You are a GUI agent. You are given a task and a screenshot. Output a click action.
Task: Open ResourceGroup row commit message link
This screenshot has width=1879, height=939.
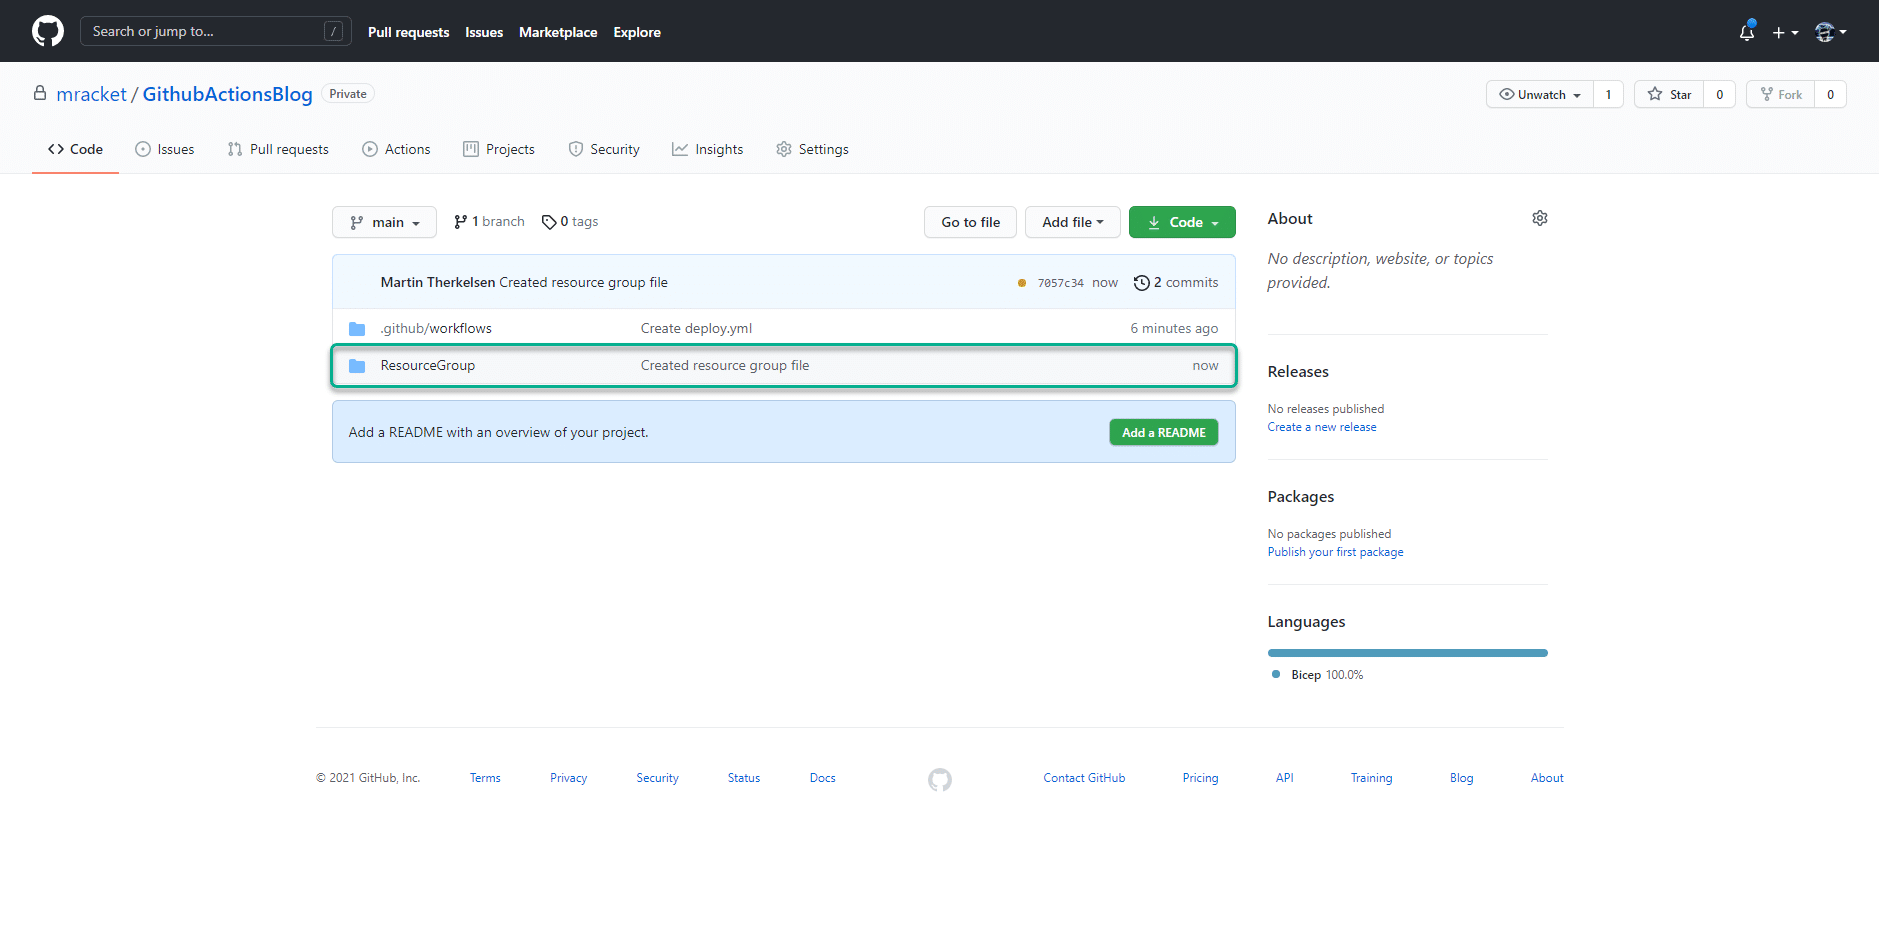725,365
